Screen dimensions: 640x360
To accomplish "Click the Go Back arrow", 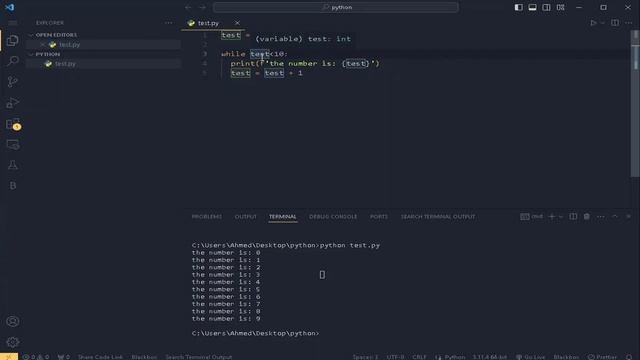I will (188, 7).
